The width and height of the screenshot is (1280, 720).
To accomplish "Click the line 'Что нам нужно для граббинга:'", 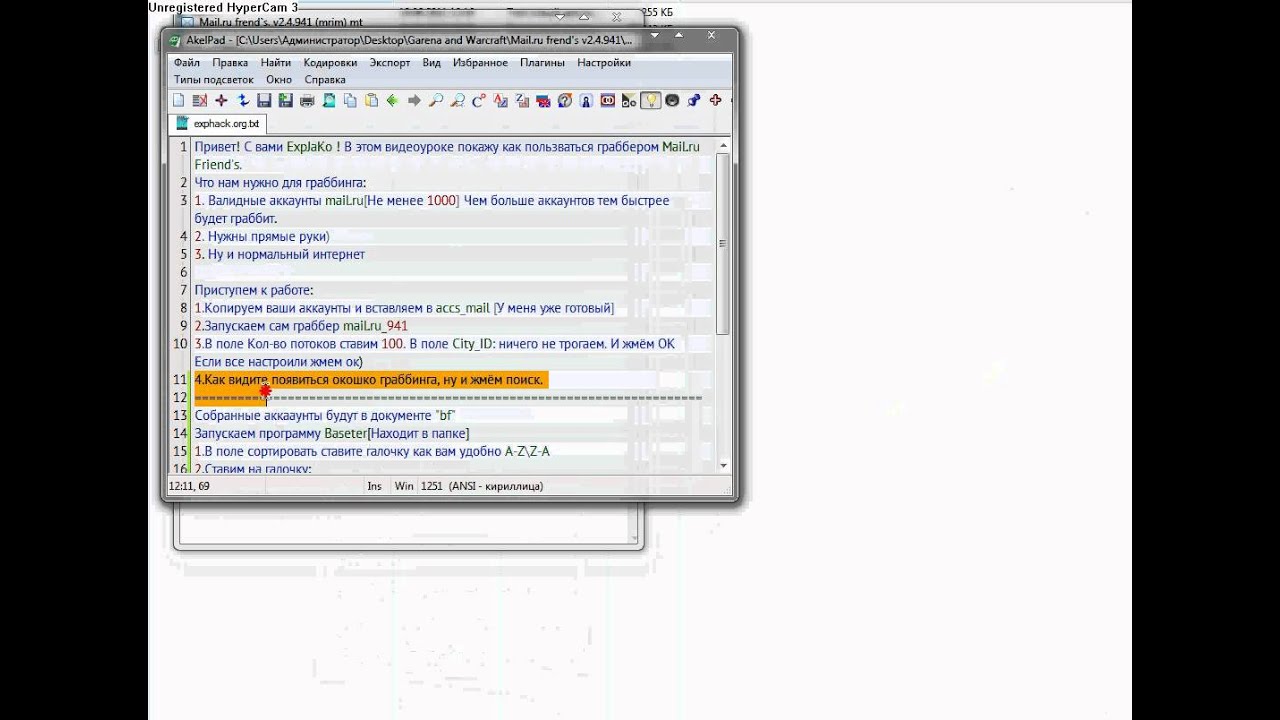I will 280,182.
